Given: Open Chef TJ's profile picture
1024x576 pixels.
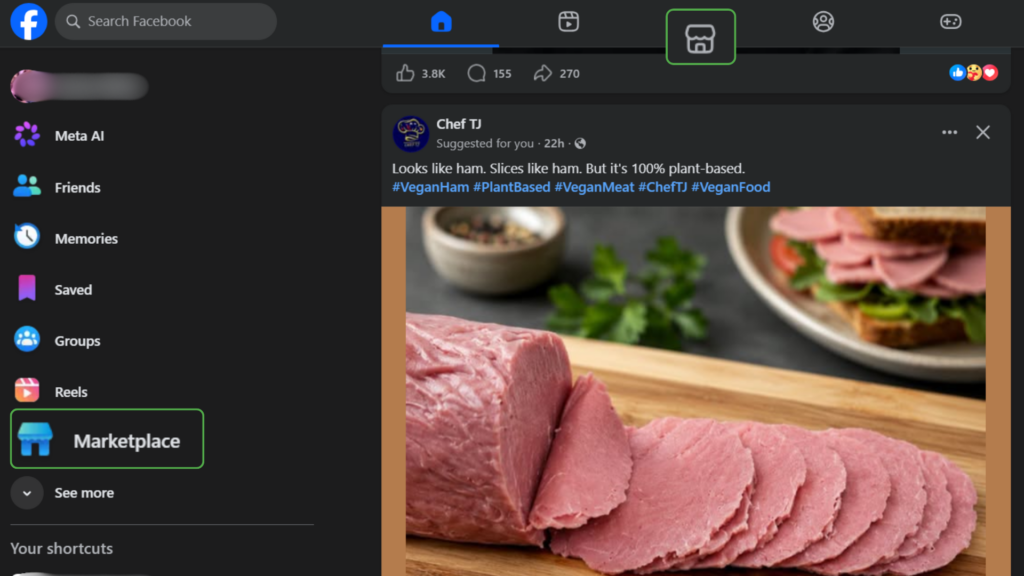Looking at the screenshot, I should tap(410, 133).
